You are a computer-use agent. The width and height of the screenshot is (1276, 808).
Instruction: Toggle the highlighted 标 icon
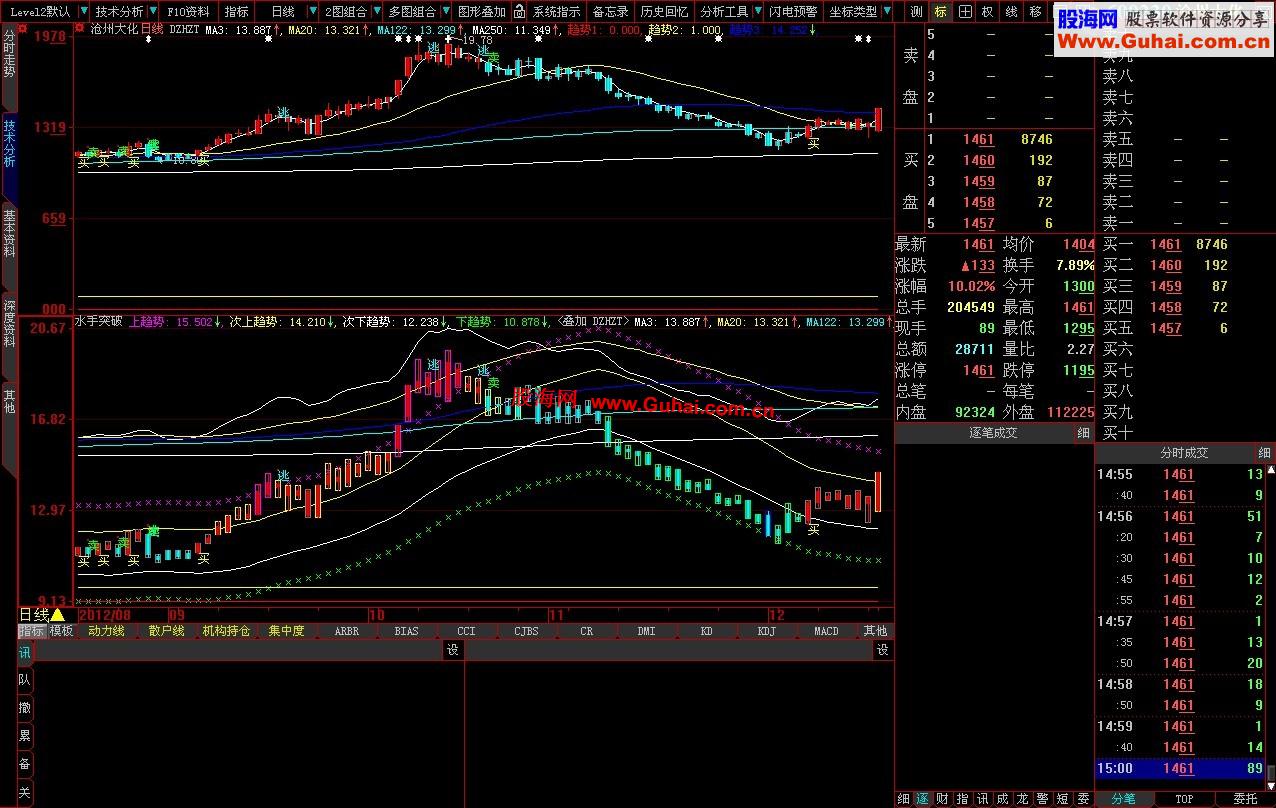(x=940, y=12)
